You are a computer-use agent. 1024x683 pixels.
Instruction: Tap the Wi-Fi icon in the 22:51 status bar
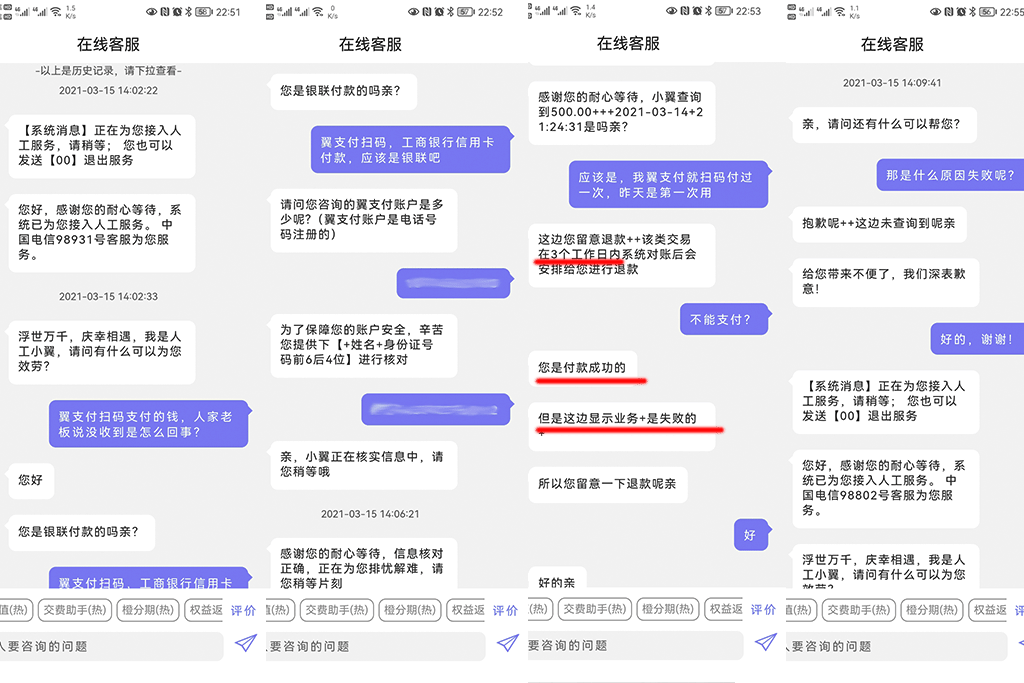pyautogui.click(x=56, y=11)
